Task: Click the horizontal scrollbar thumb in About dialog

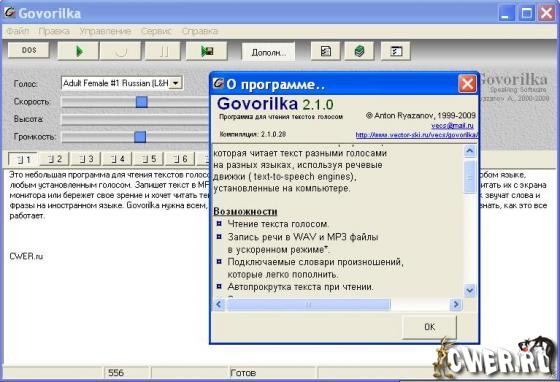Action: (309, 305)
